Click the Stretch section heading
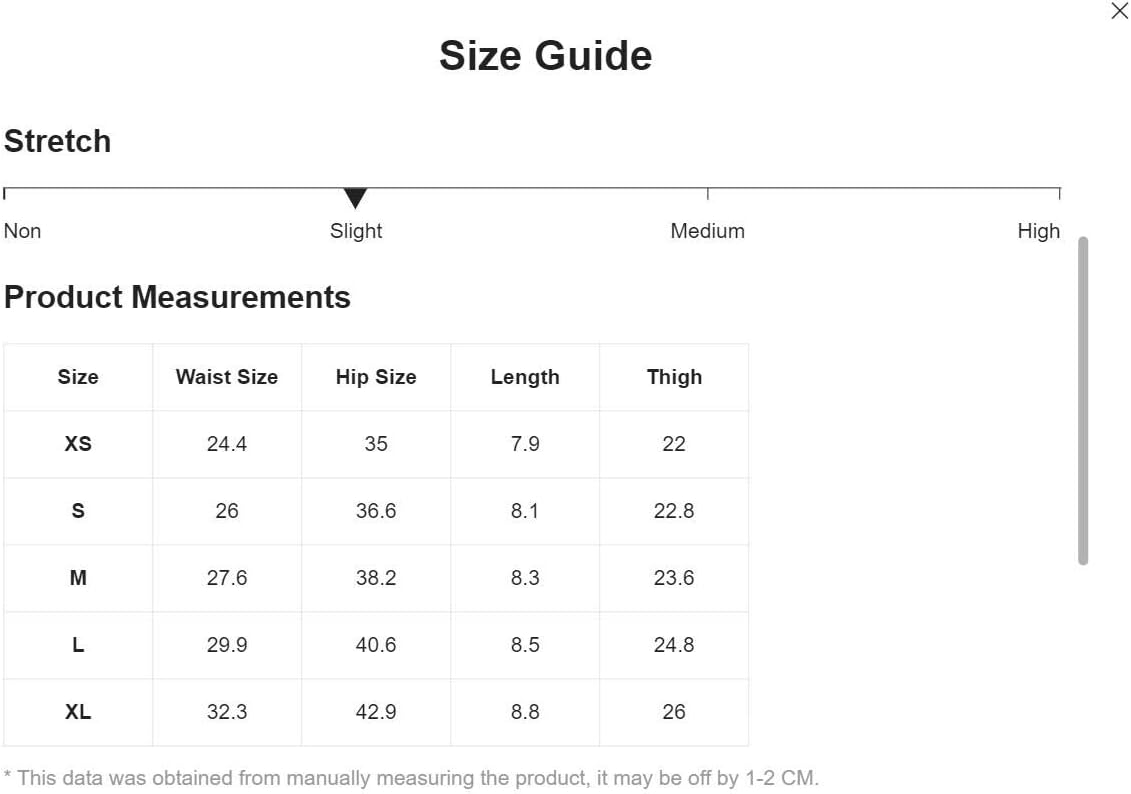This screenshot has width=1131, height=794. [x=58, y=141]
